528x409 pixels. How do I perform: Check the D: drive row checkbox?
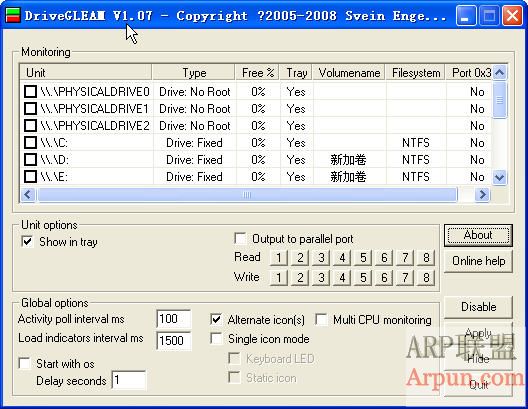pos(31,160)
